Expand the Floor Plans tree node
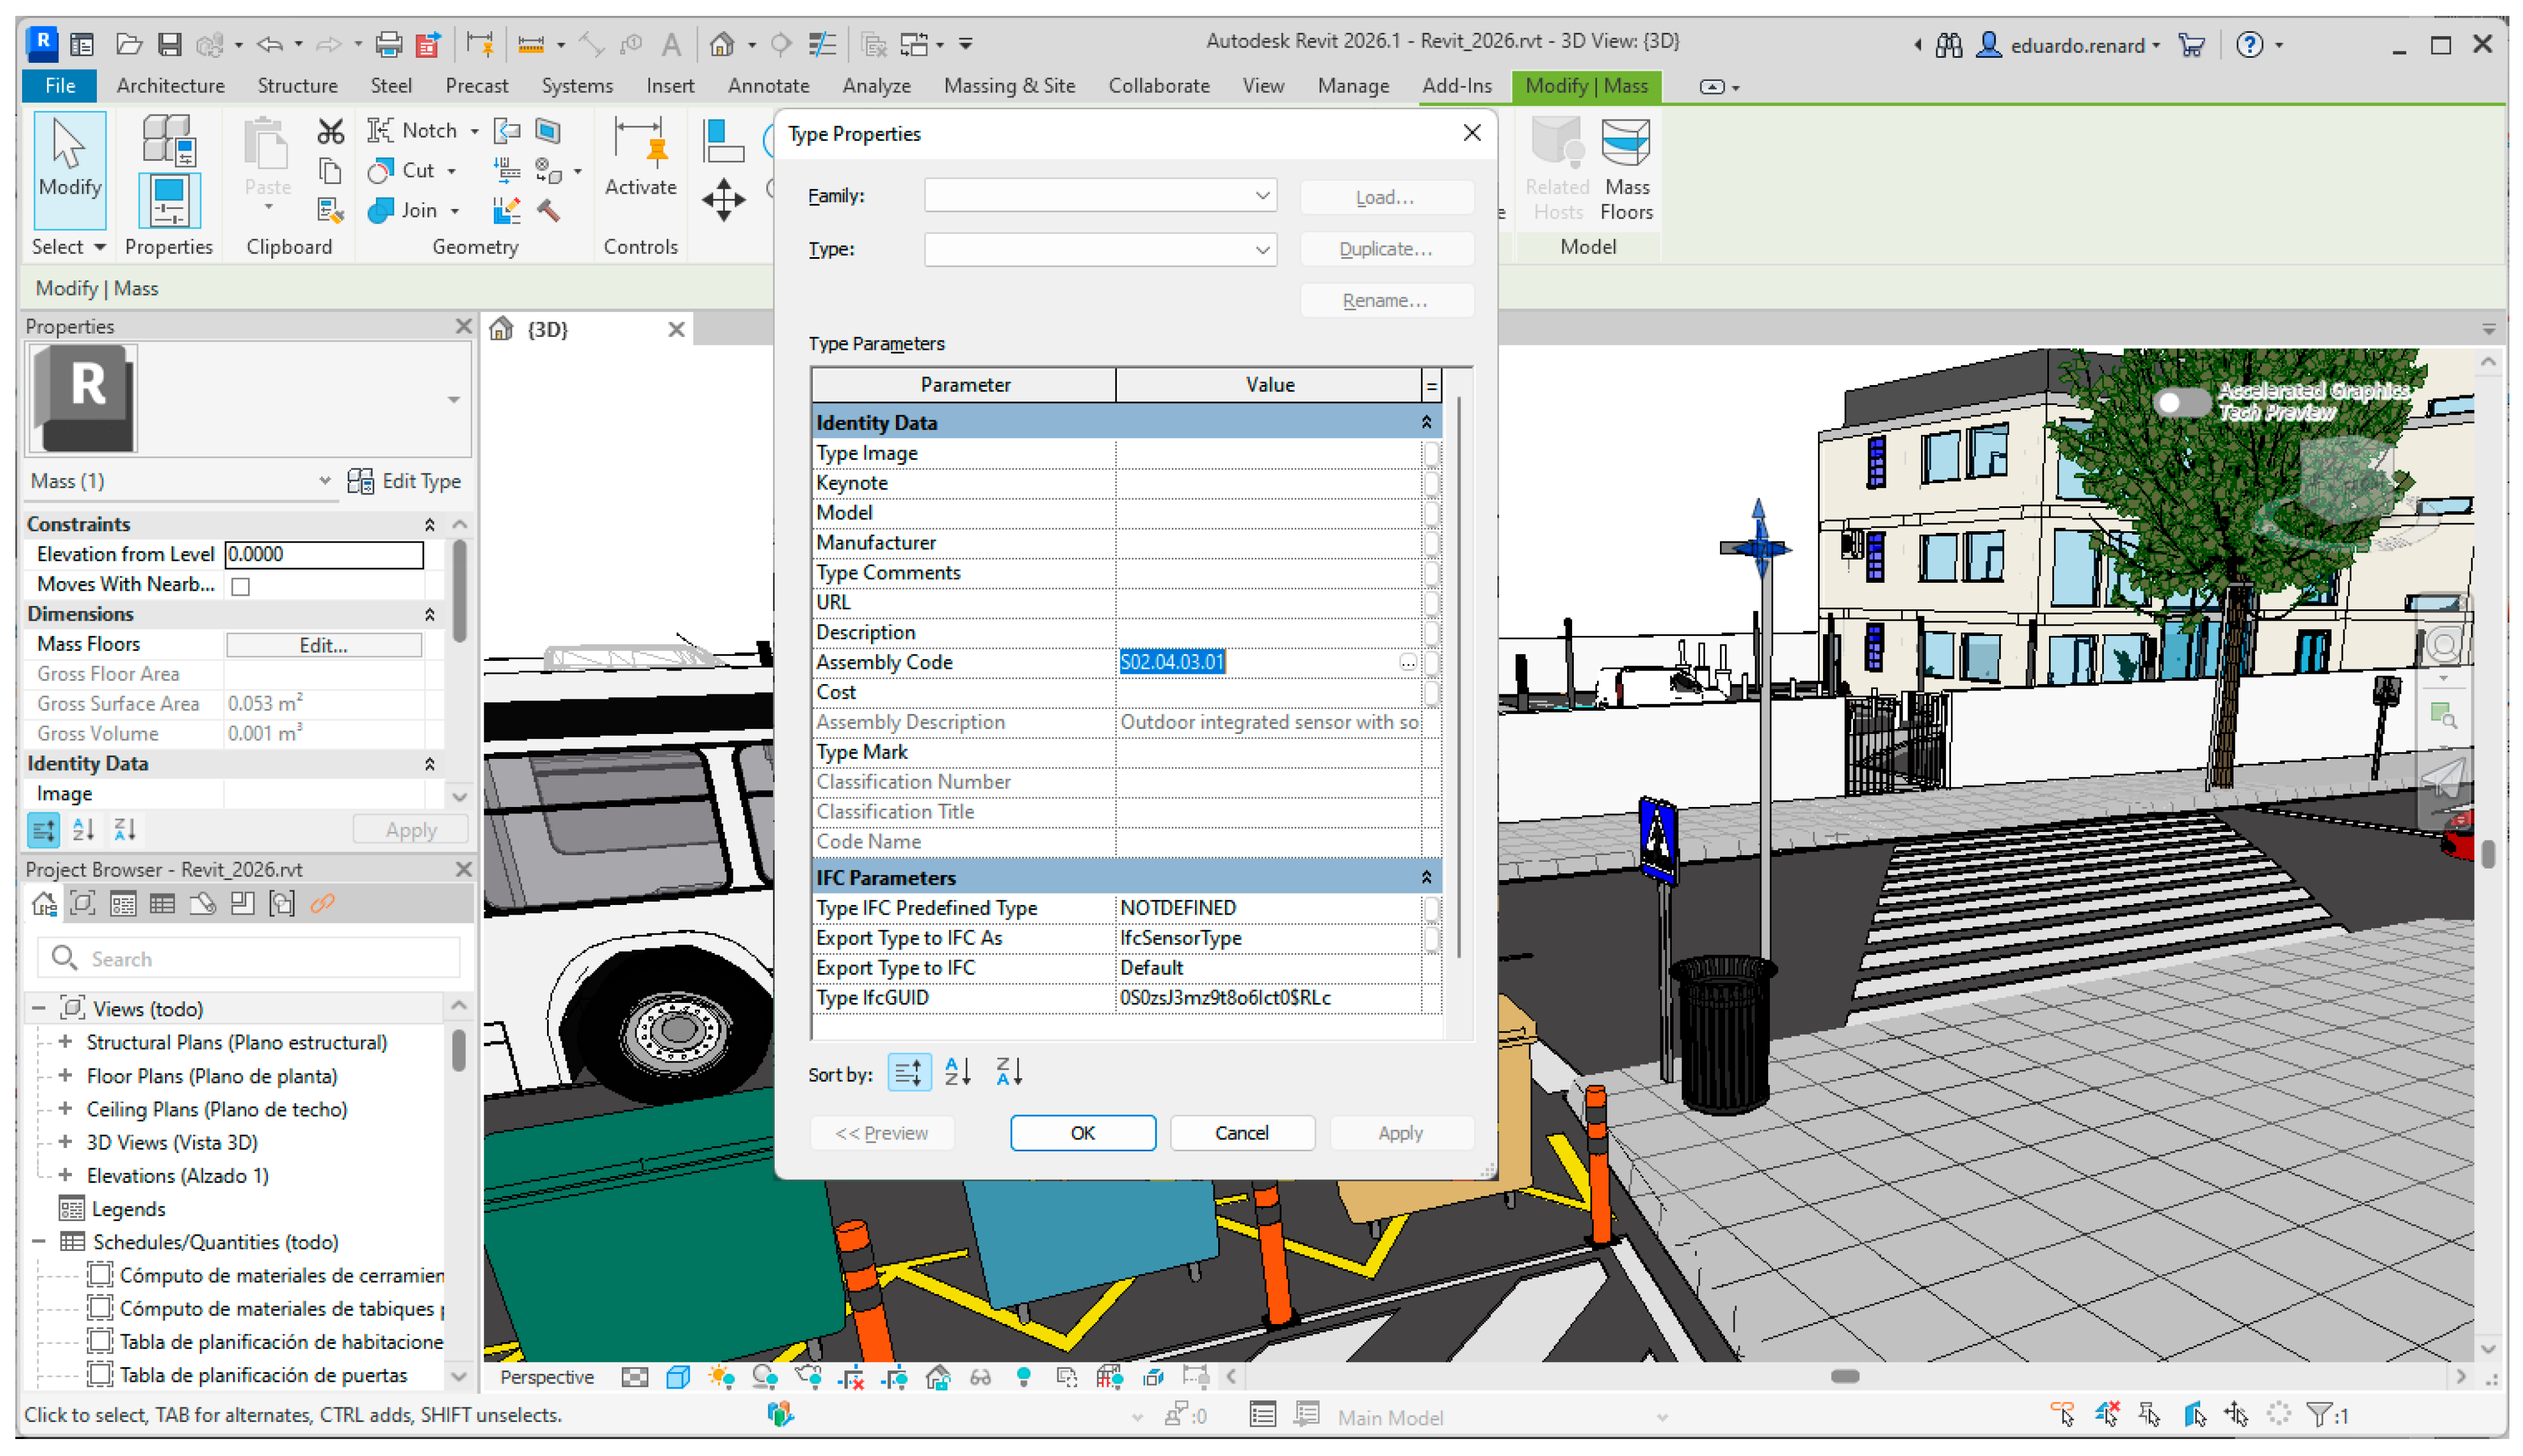Screen dimensions: 2523x1456 66,1076
